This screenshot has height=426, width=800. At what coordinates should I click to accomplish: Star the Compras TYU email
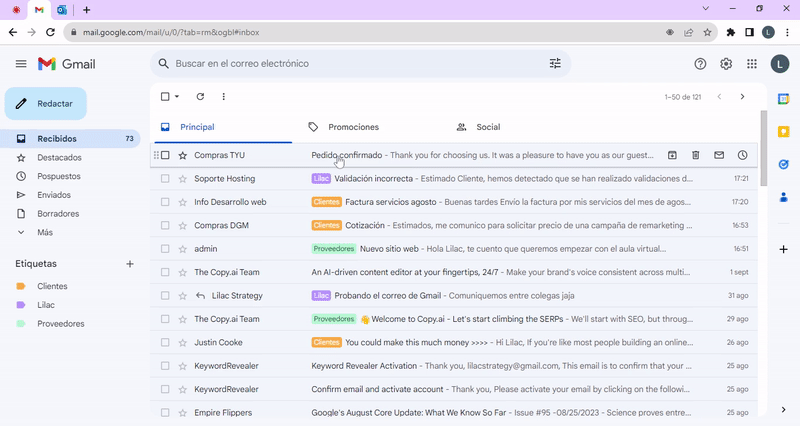tap(183, 155)
